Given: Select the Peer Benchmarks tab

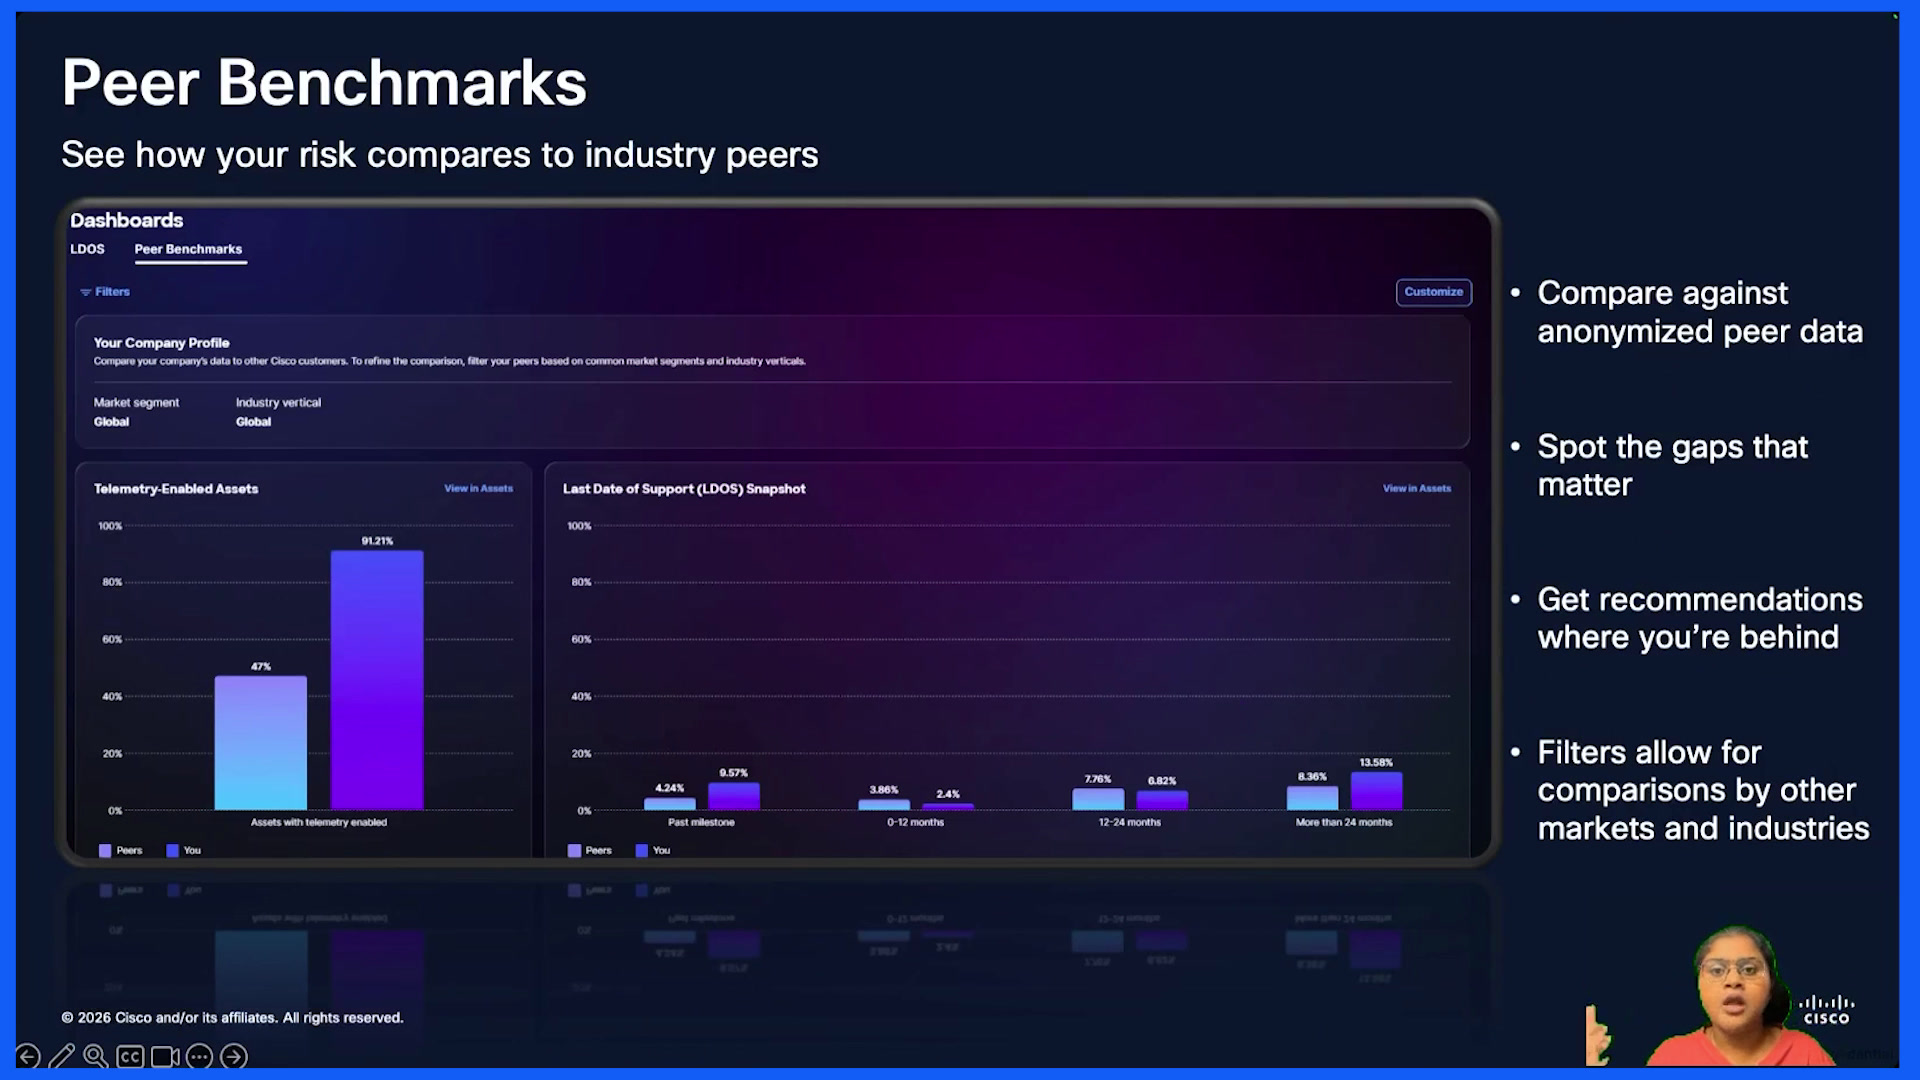Looking at the screenshot, I should tap(188, 249).
